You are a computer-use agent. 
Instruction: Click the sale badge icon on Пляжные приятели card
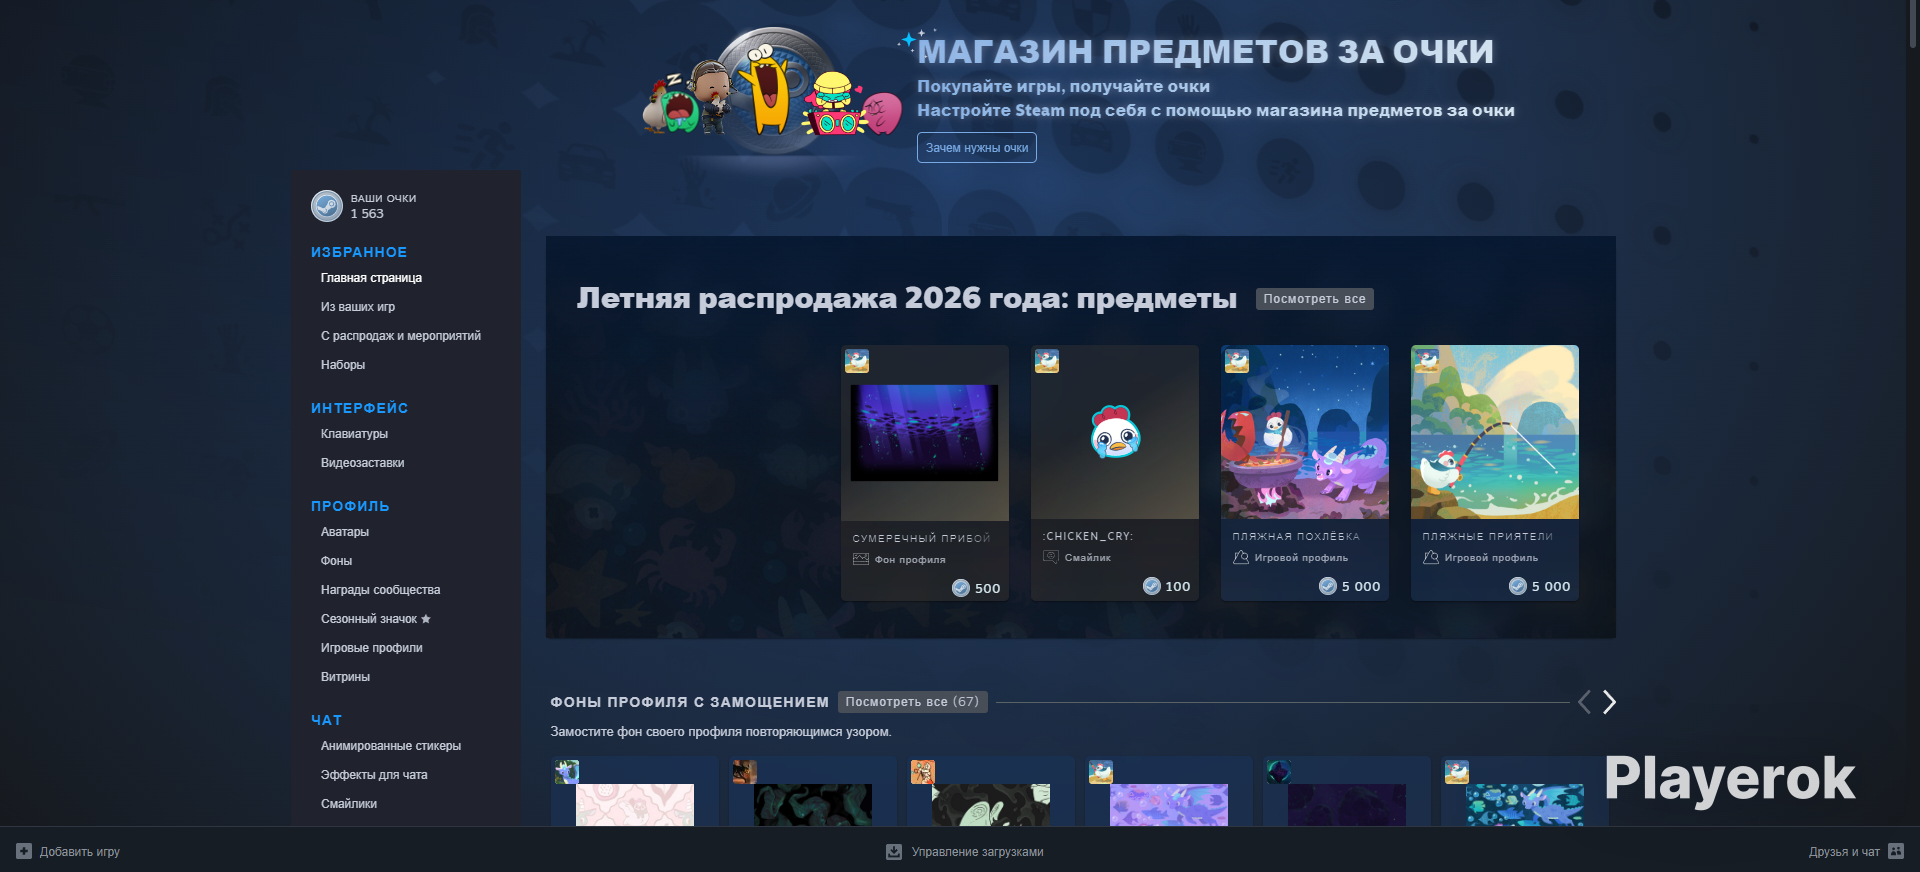click(1427, 361)
